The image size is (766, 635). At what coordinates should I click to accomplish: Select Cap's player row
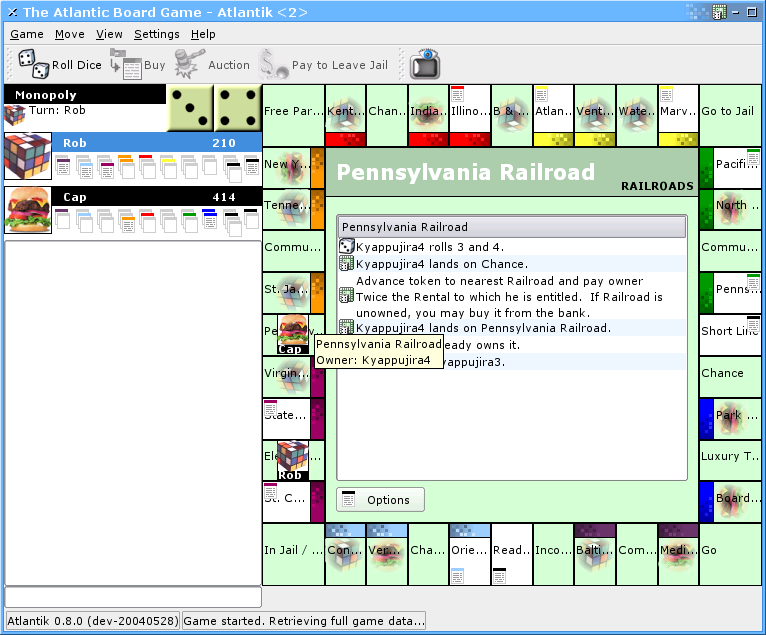[x=133, y=211]
